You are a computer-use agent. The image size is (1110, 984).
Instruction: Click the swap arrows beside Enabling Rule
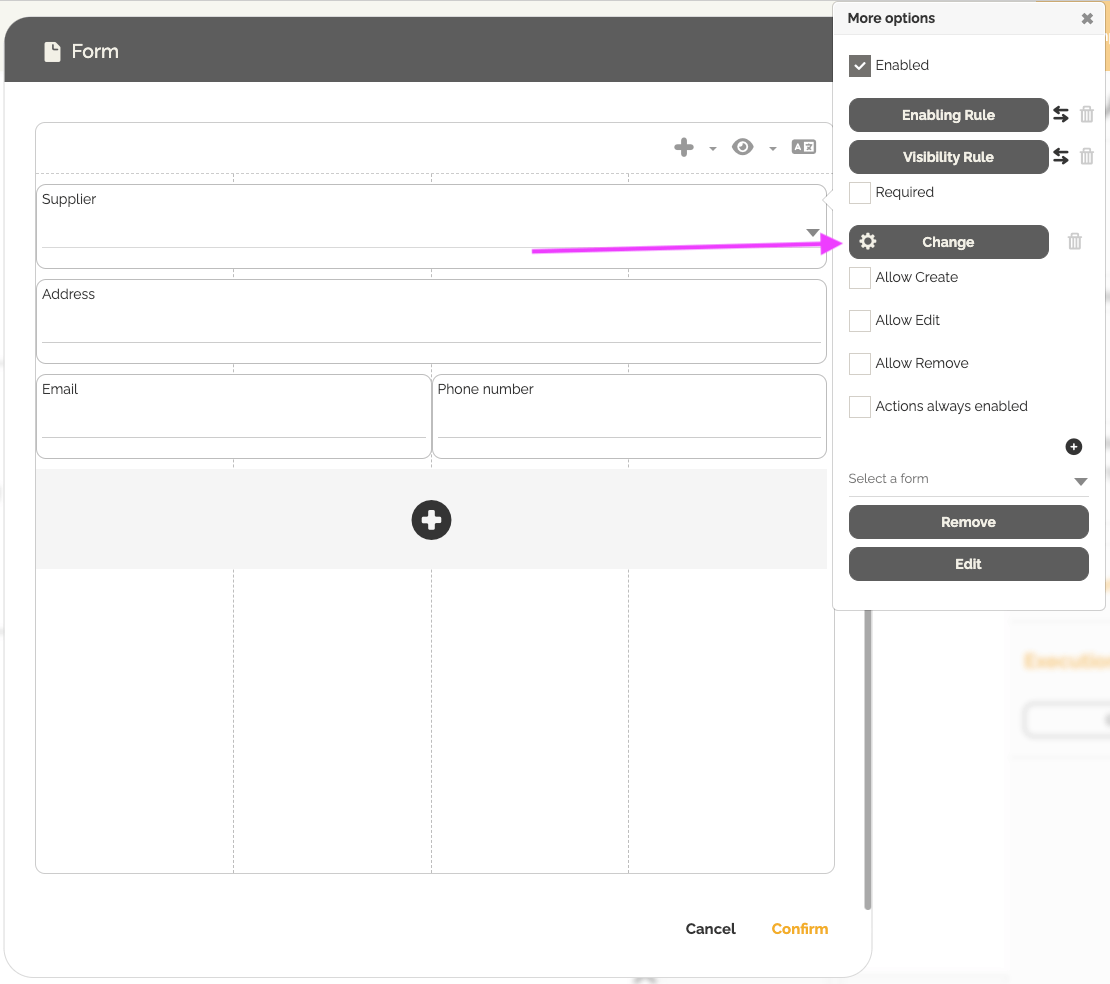pos(1061,115)
